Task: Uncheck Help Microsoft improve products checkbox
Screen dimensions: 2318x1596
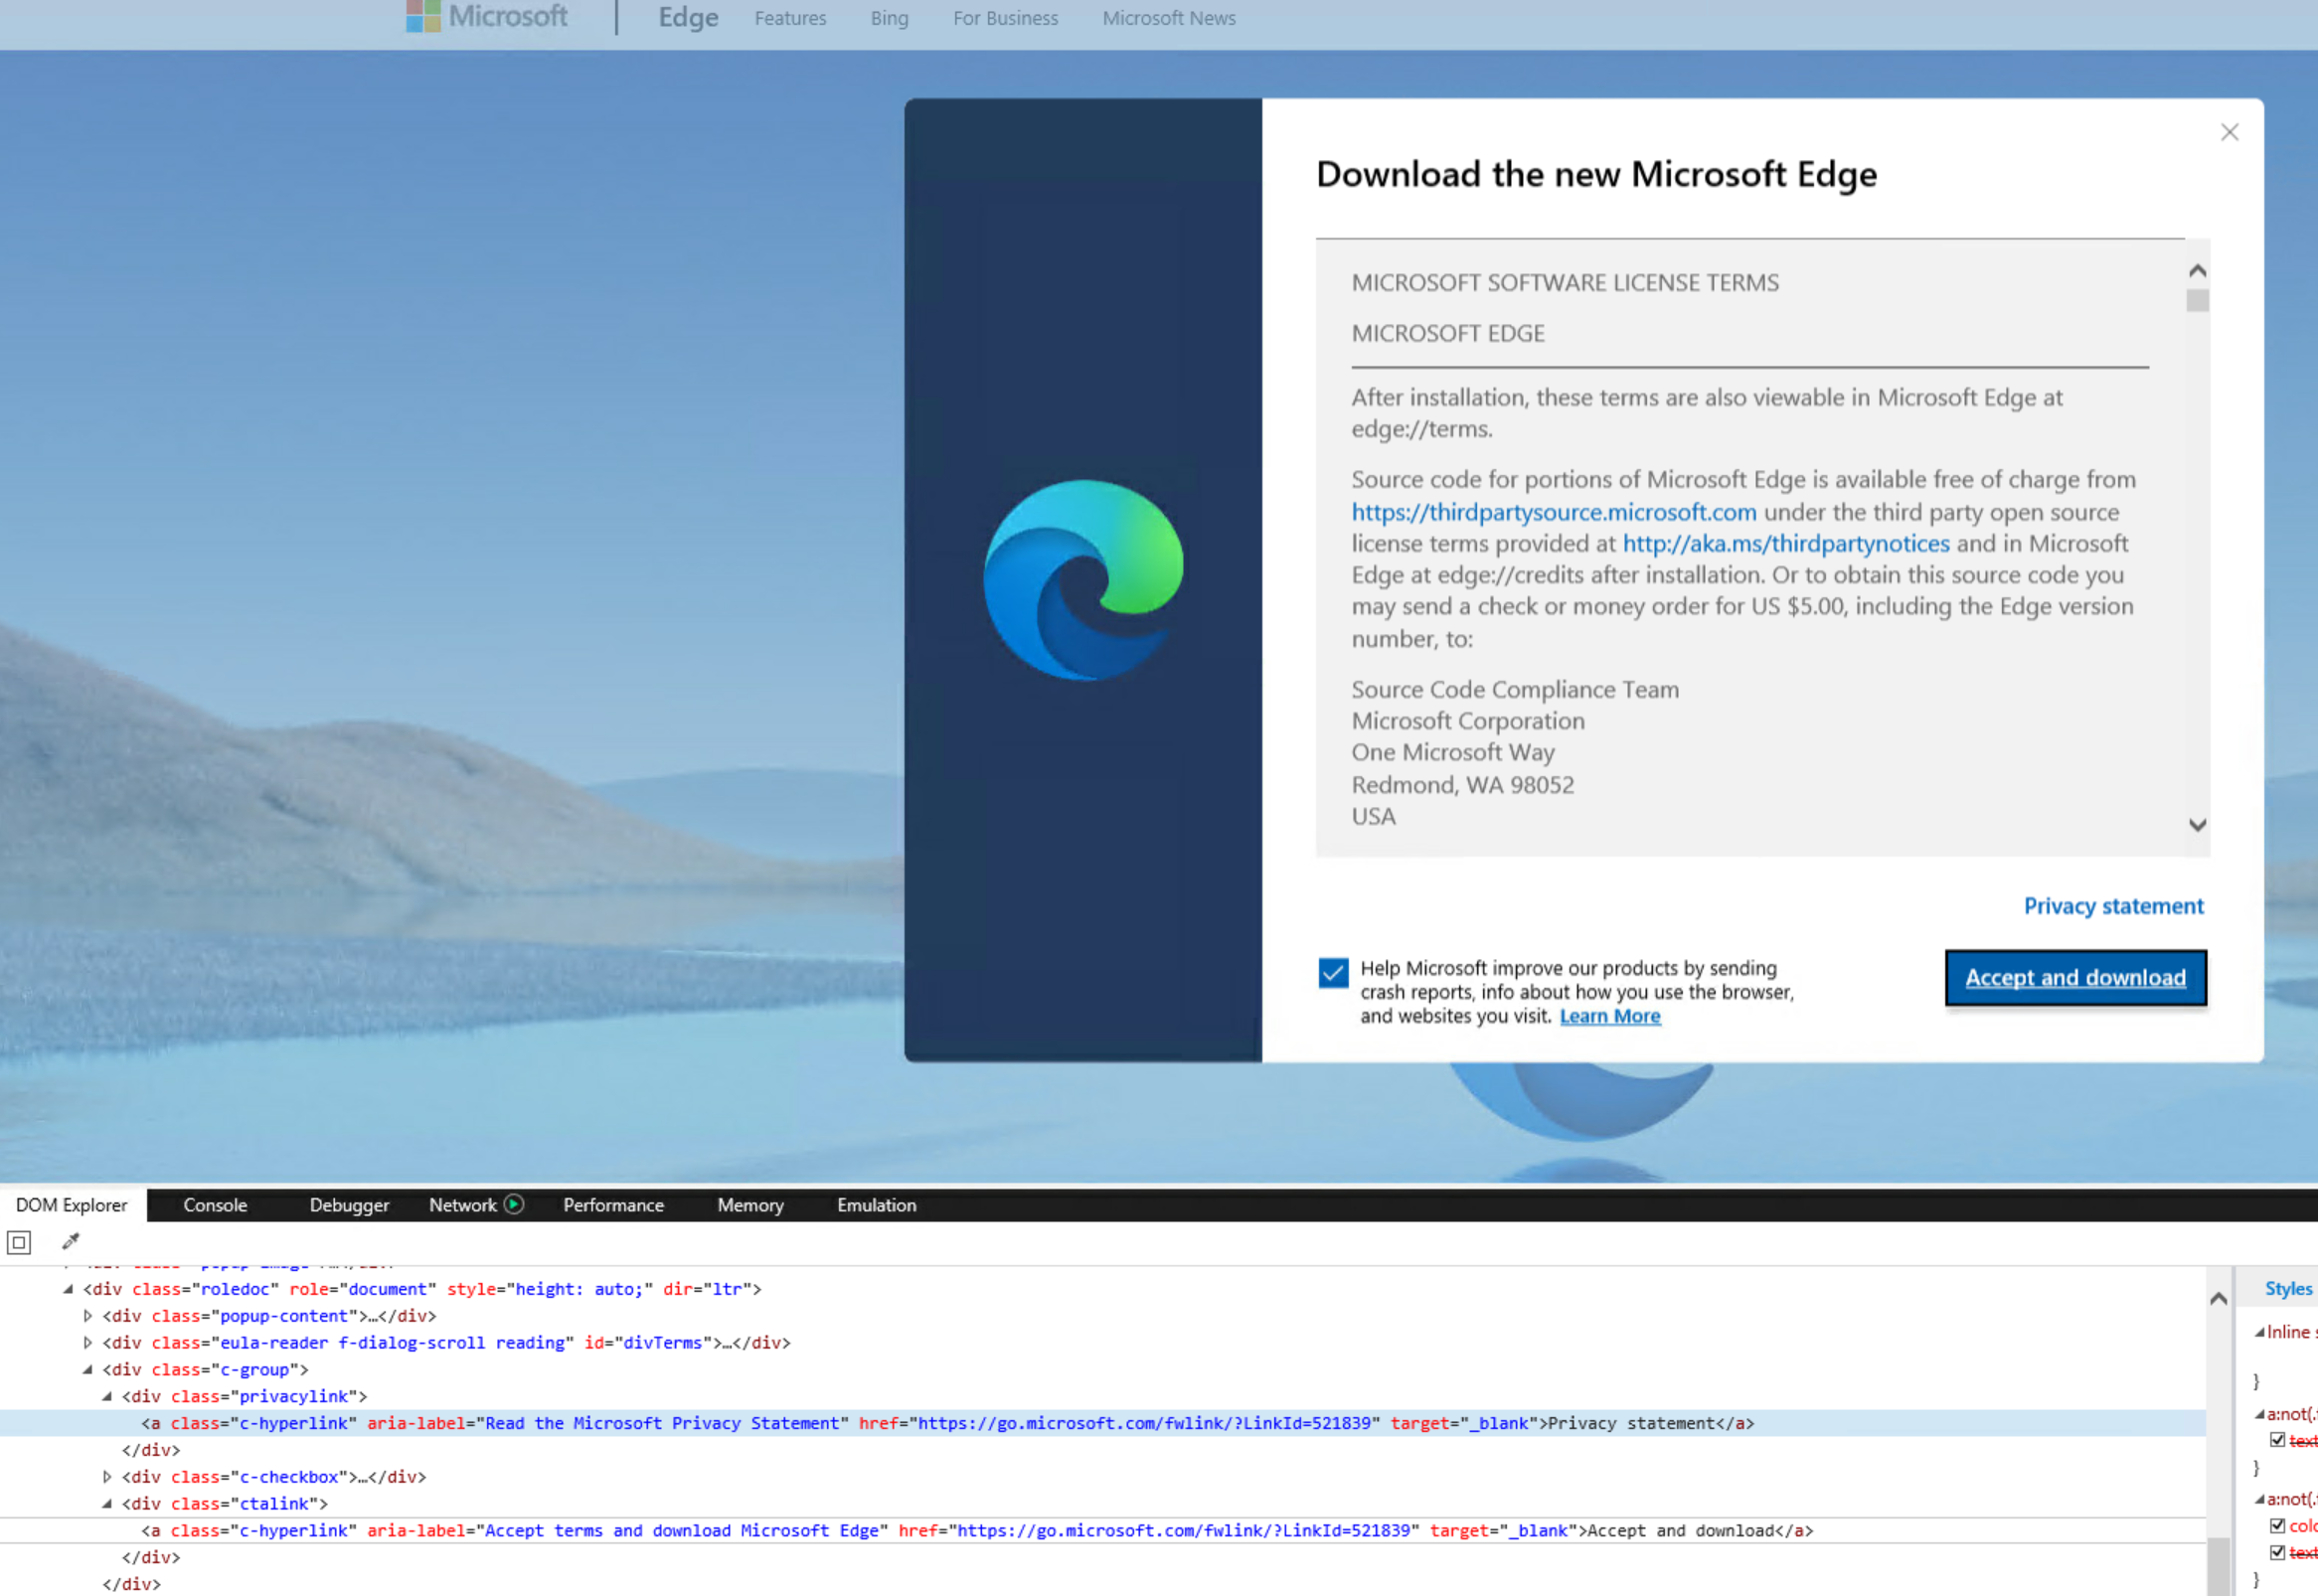Action: tap(1333, 973)
